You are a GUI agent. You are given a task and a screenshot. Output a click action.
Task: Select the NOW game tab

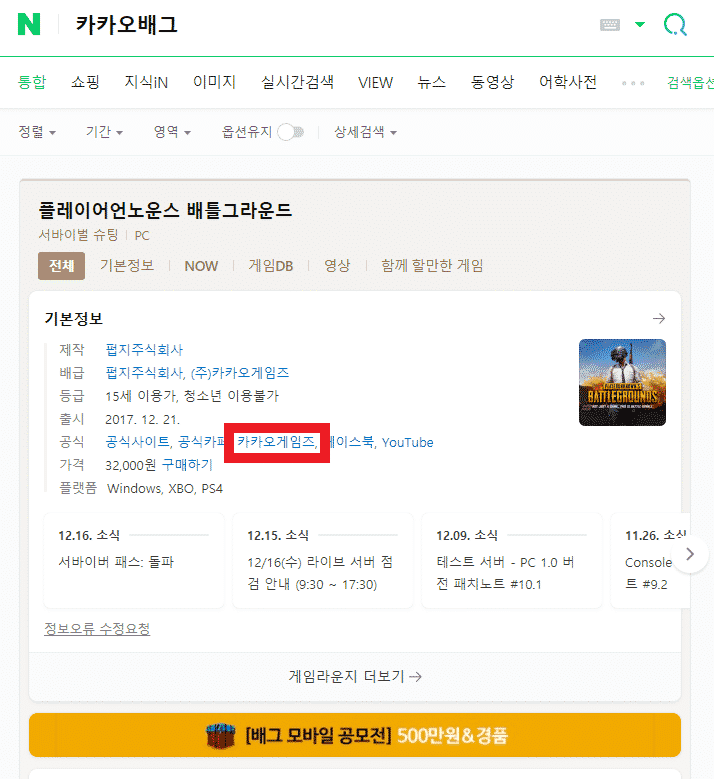[x=201, y=266]
